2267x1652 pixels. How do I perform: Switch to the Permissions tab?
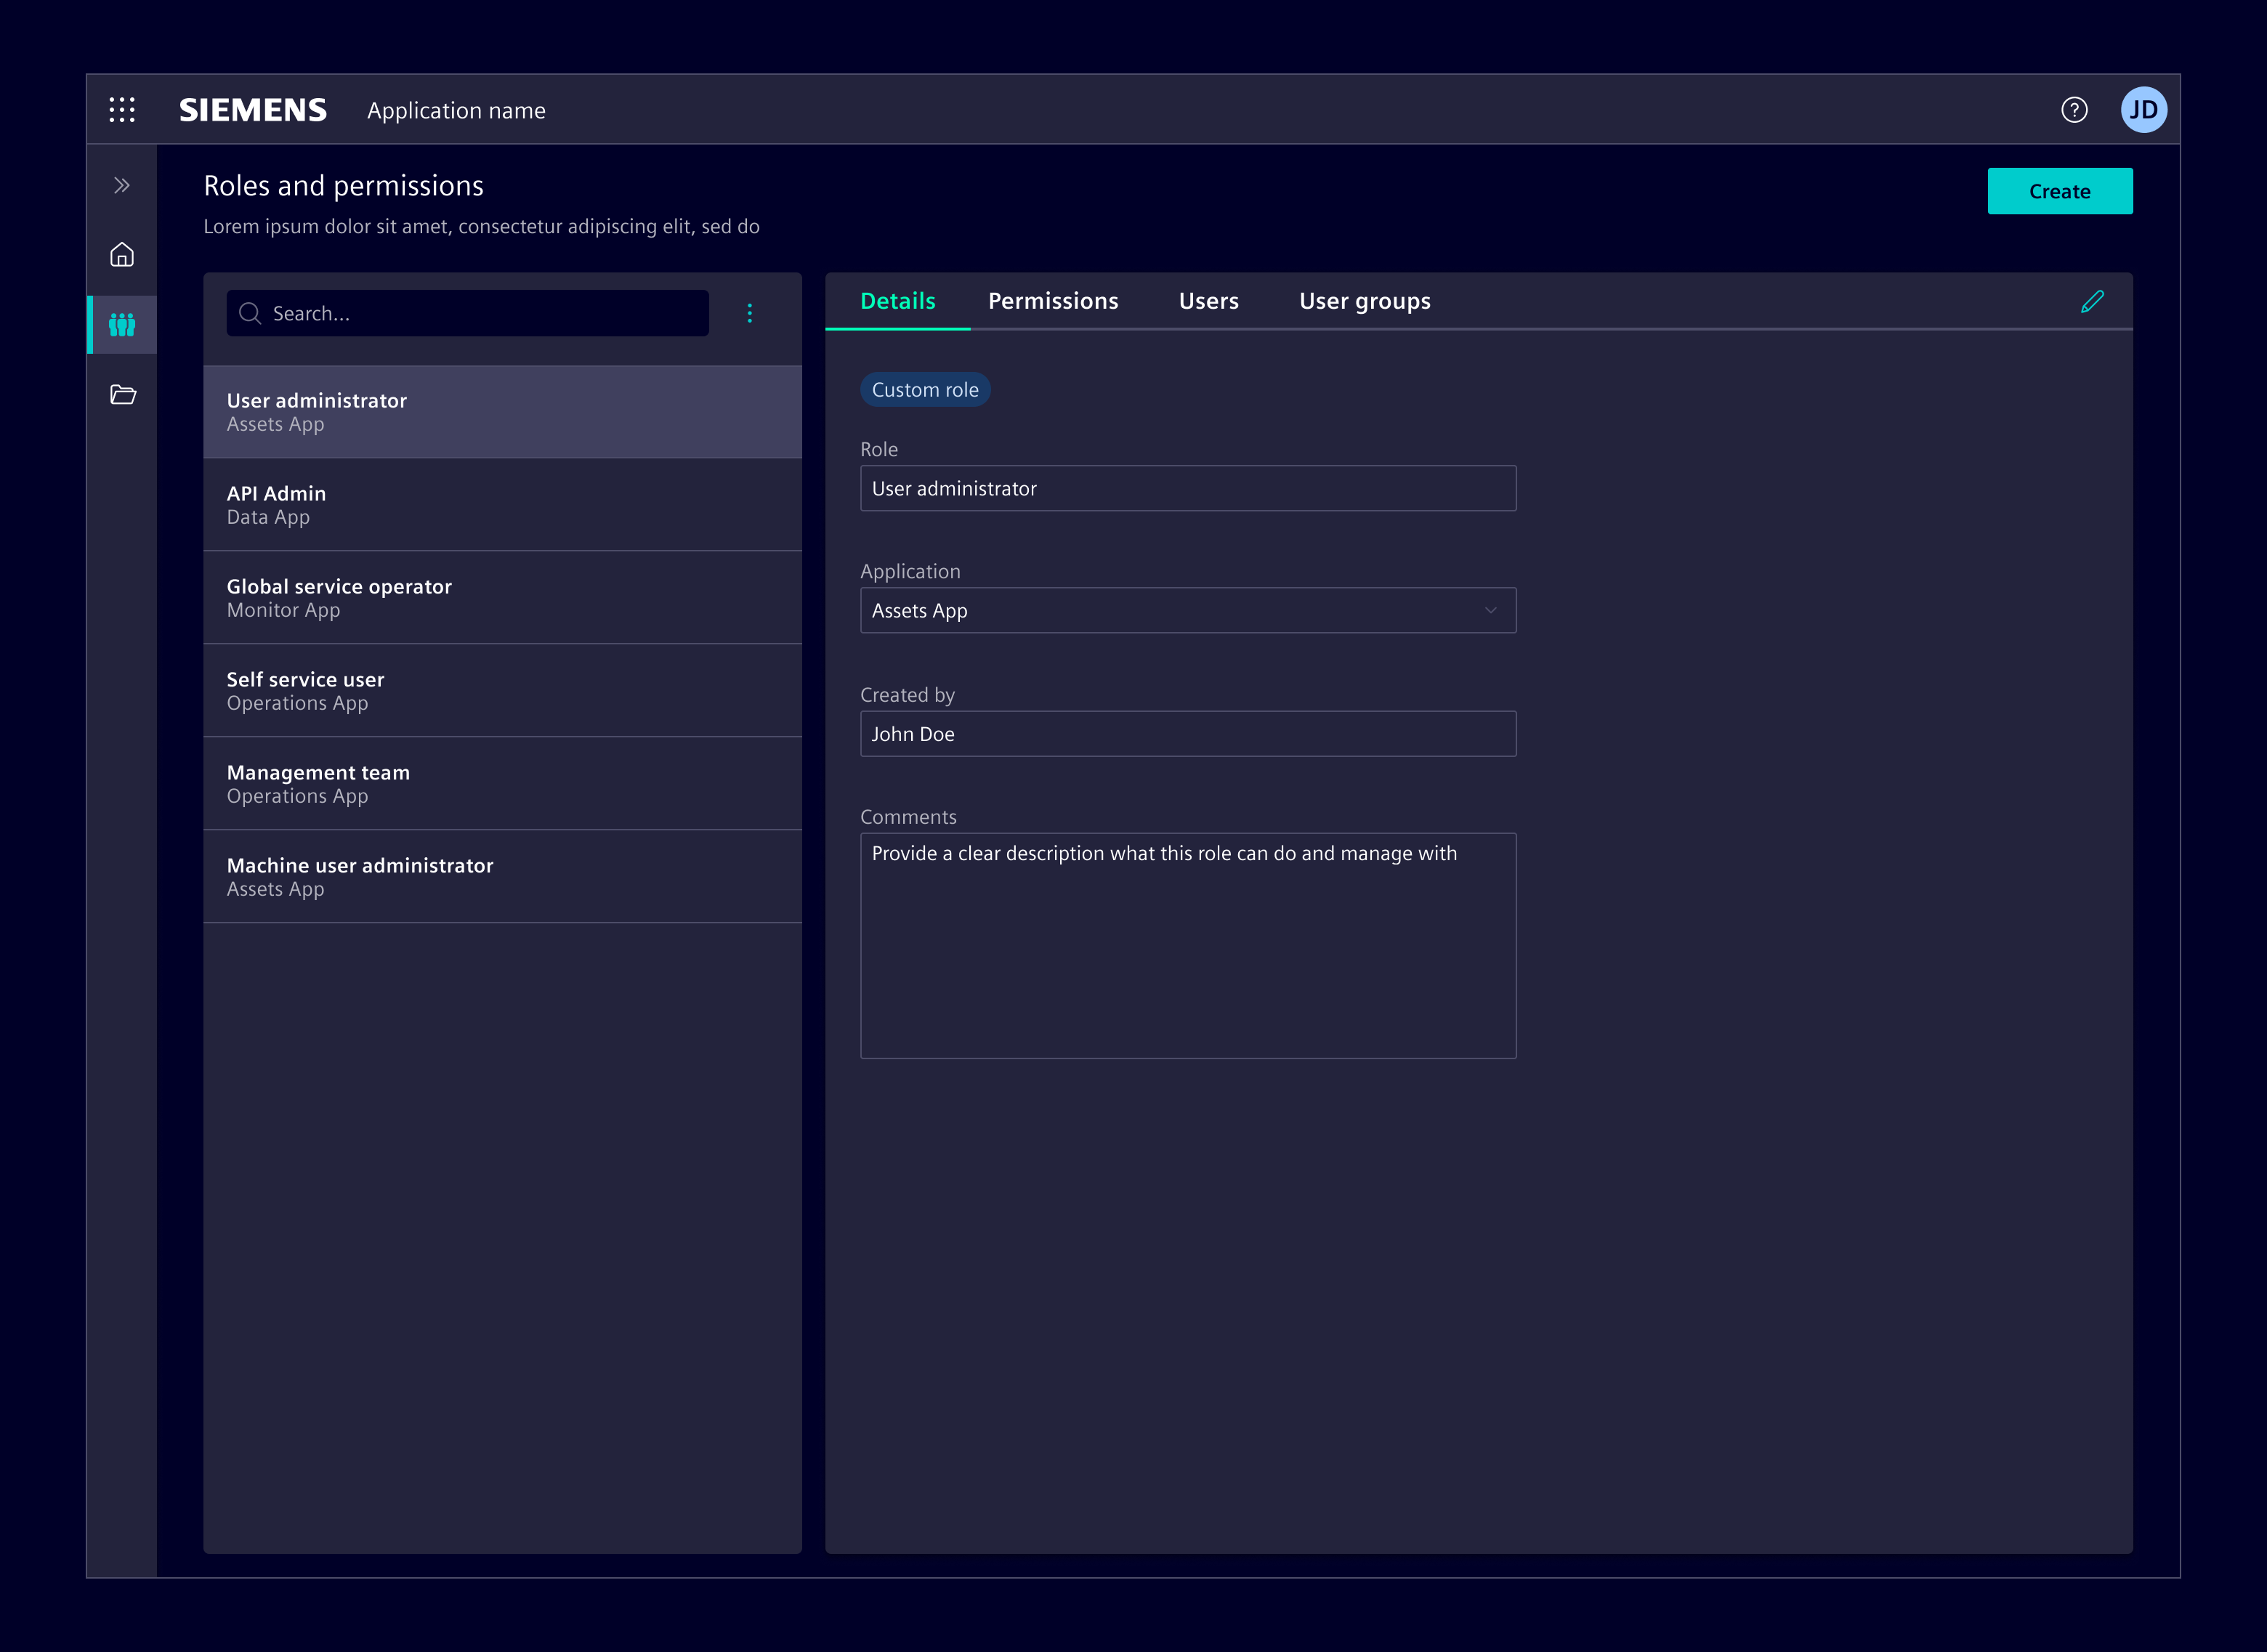point(1053,301)
